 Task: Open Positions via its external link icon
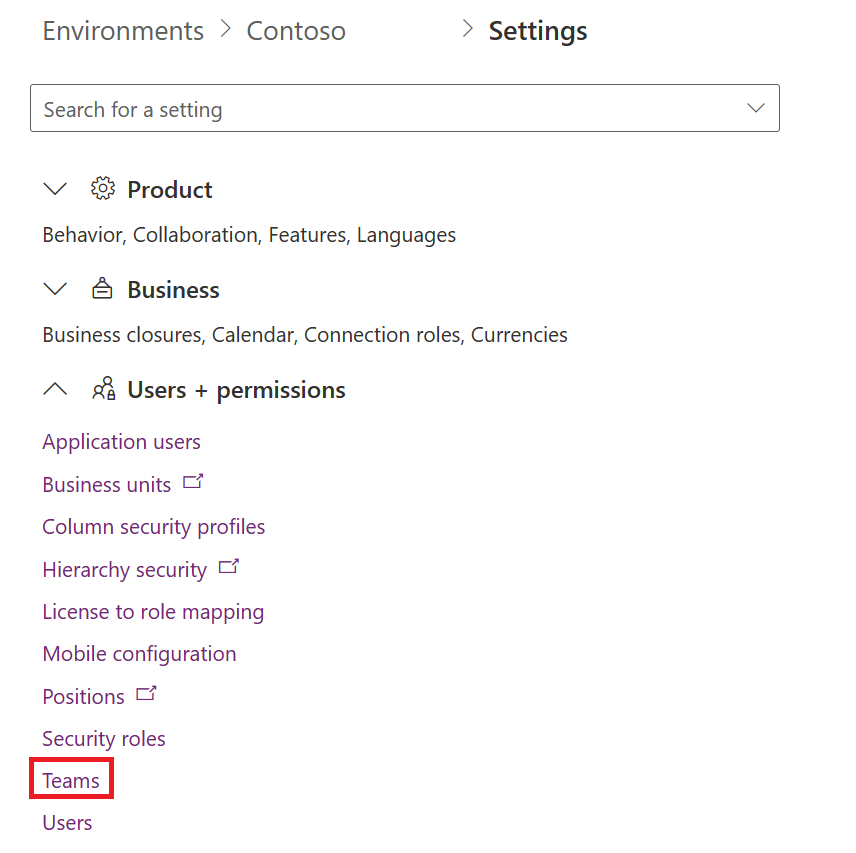click(143, 692)
